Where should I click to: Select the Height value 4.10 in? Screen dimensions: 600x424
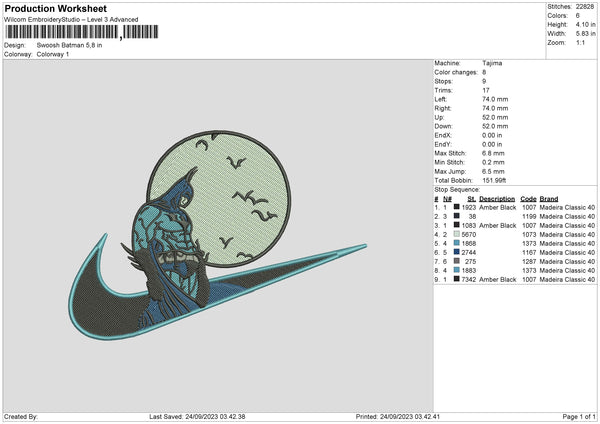click(x=585, y=24)
